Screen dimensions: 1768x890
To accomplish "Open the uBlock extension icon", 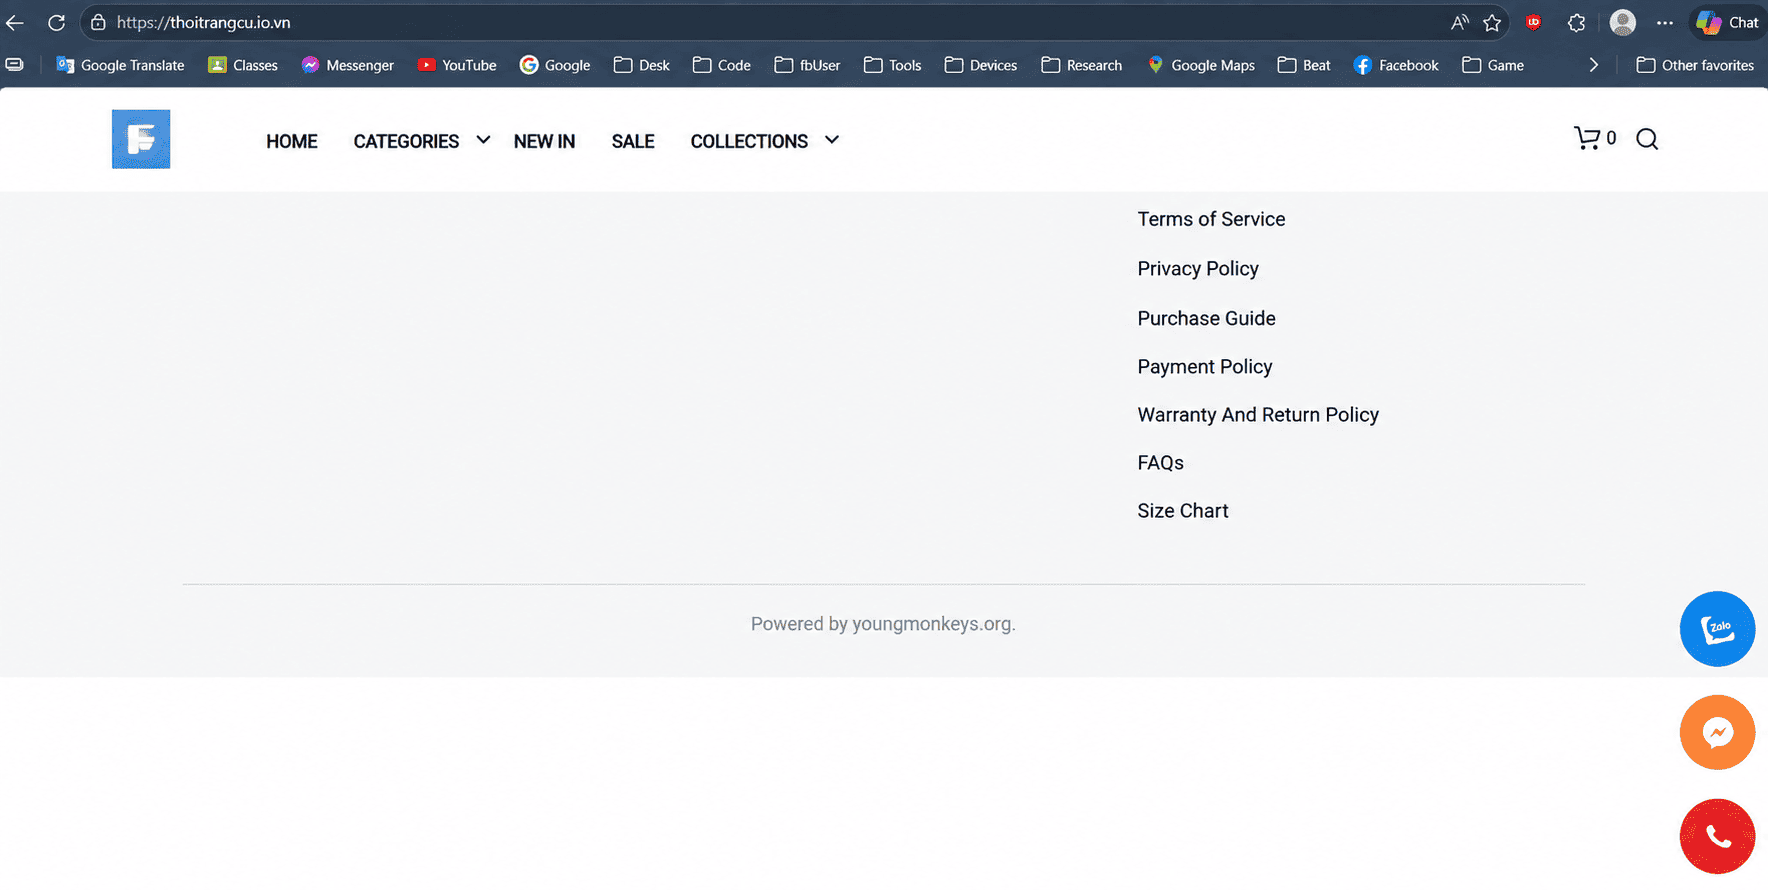I will [1533, 22].
